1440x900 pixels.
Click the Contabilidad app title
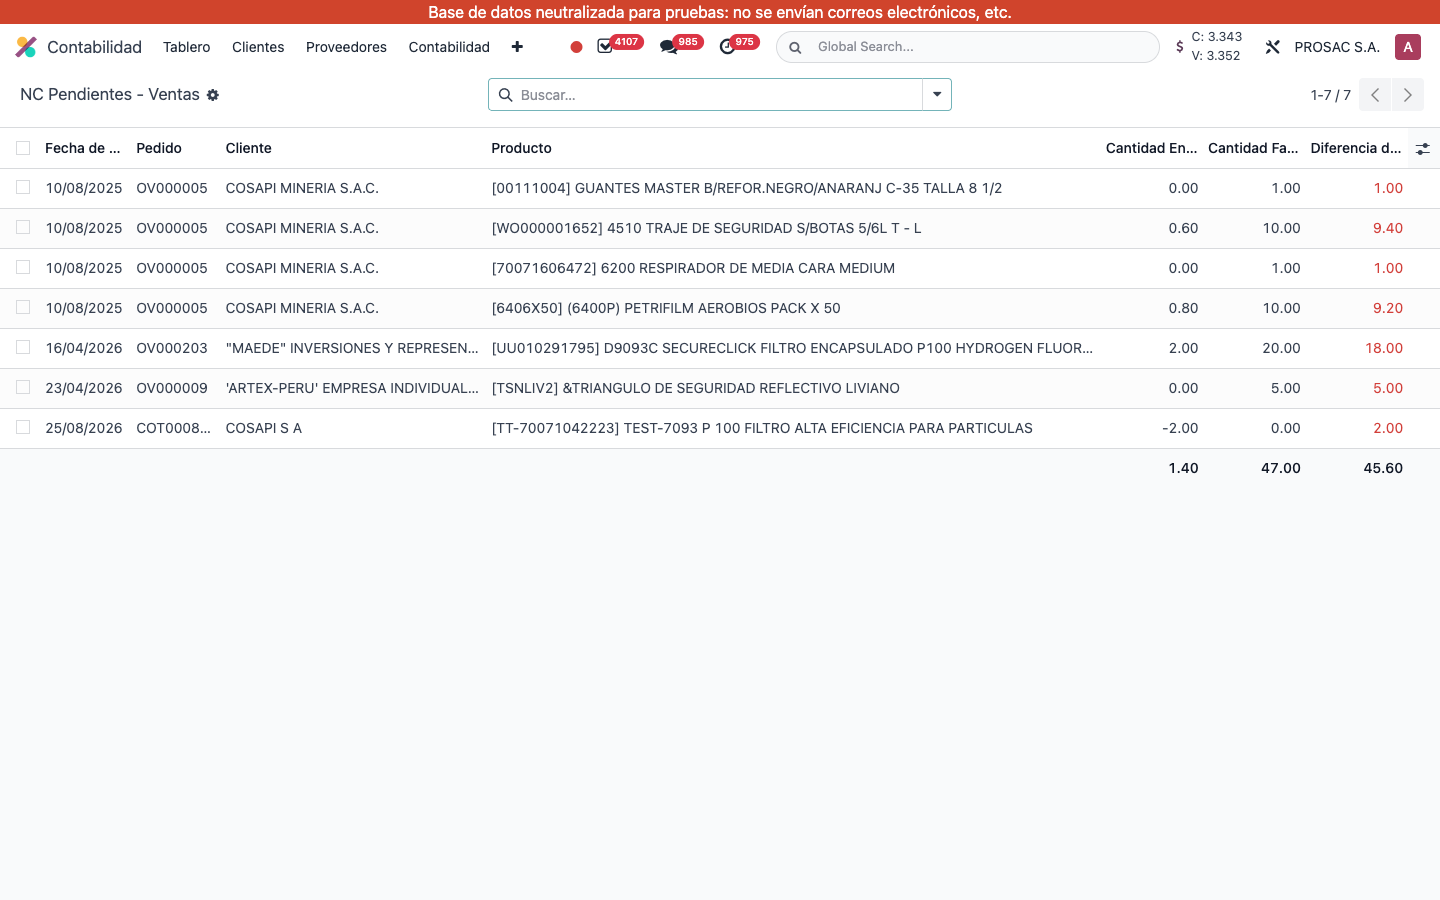tap(94, 47)
